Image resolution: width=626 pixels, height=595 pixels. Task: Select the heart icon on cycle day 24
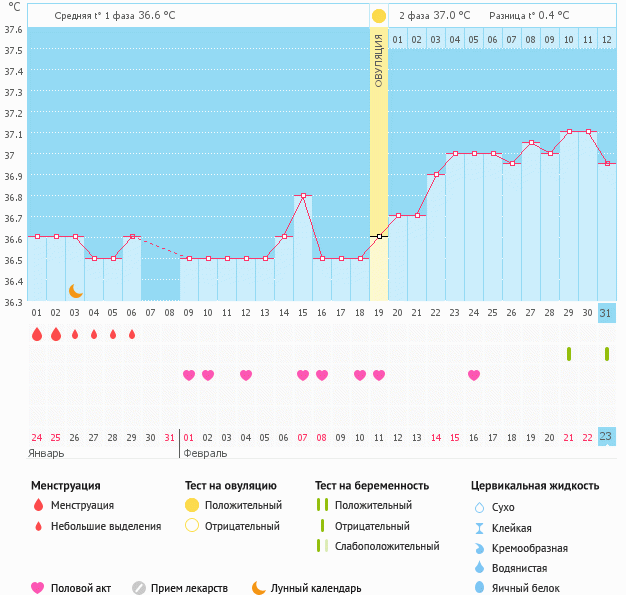474,375
